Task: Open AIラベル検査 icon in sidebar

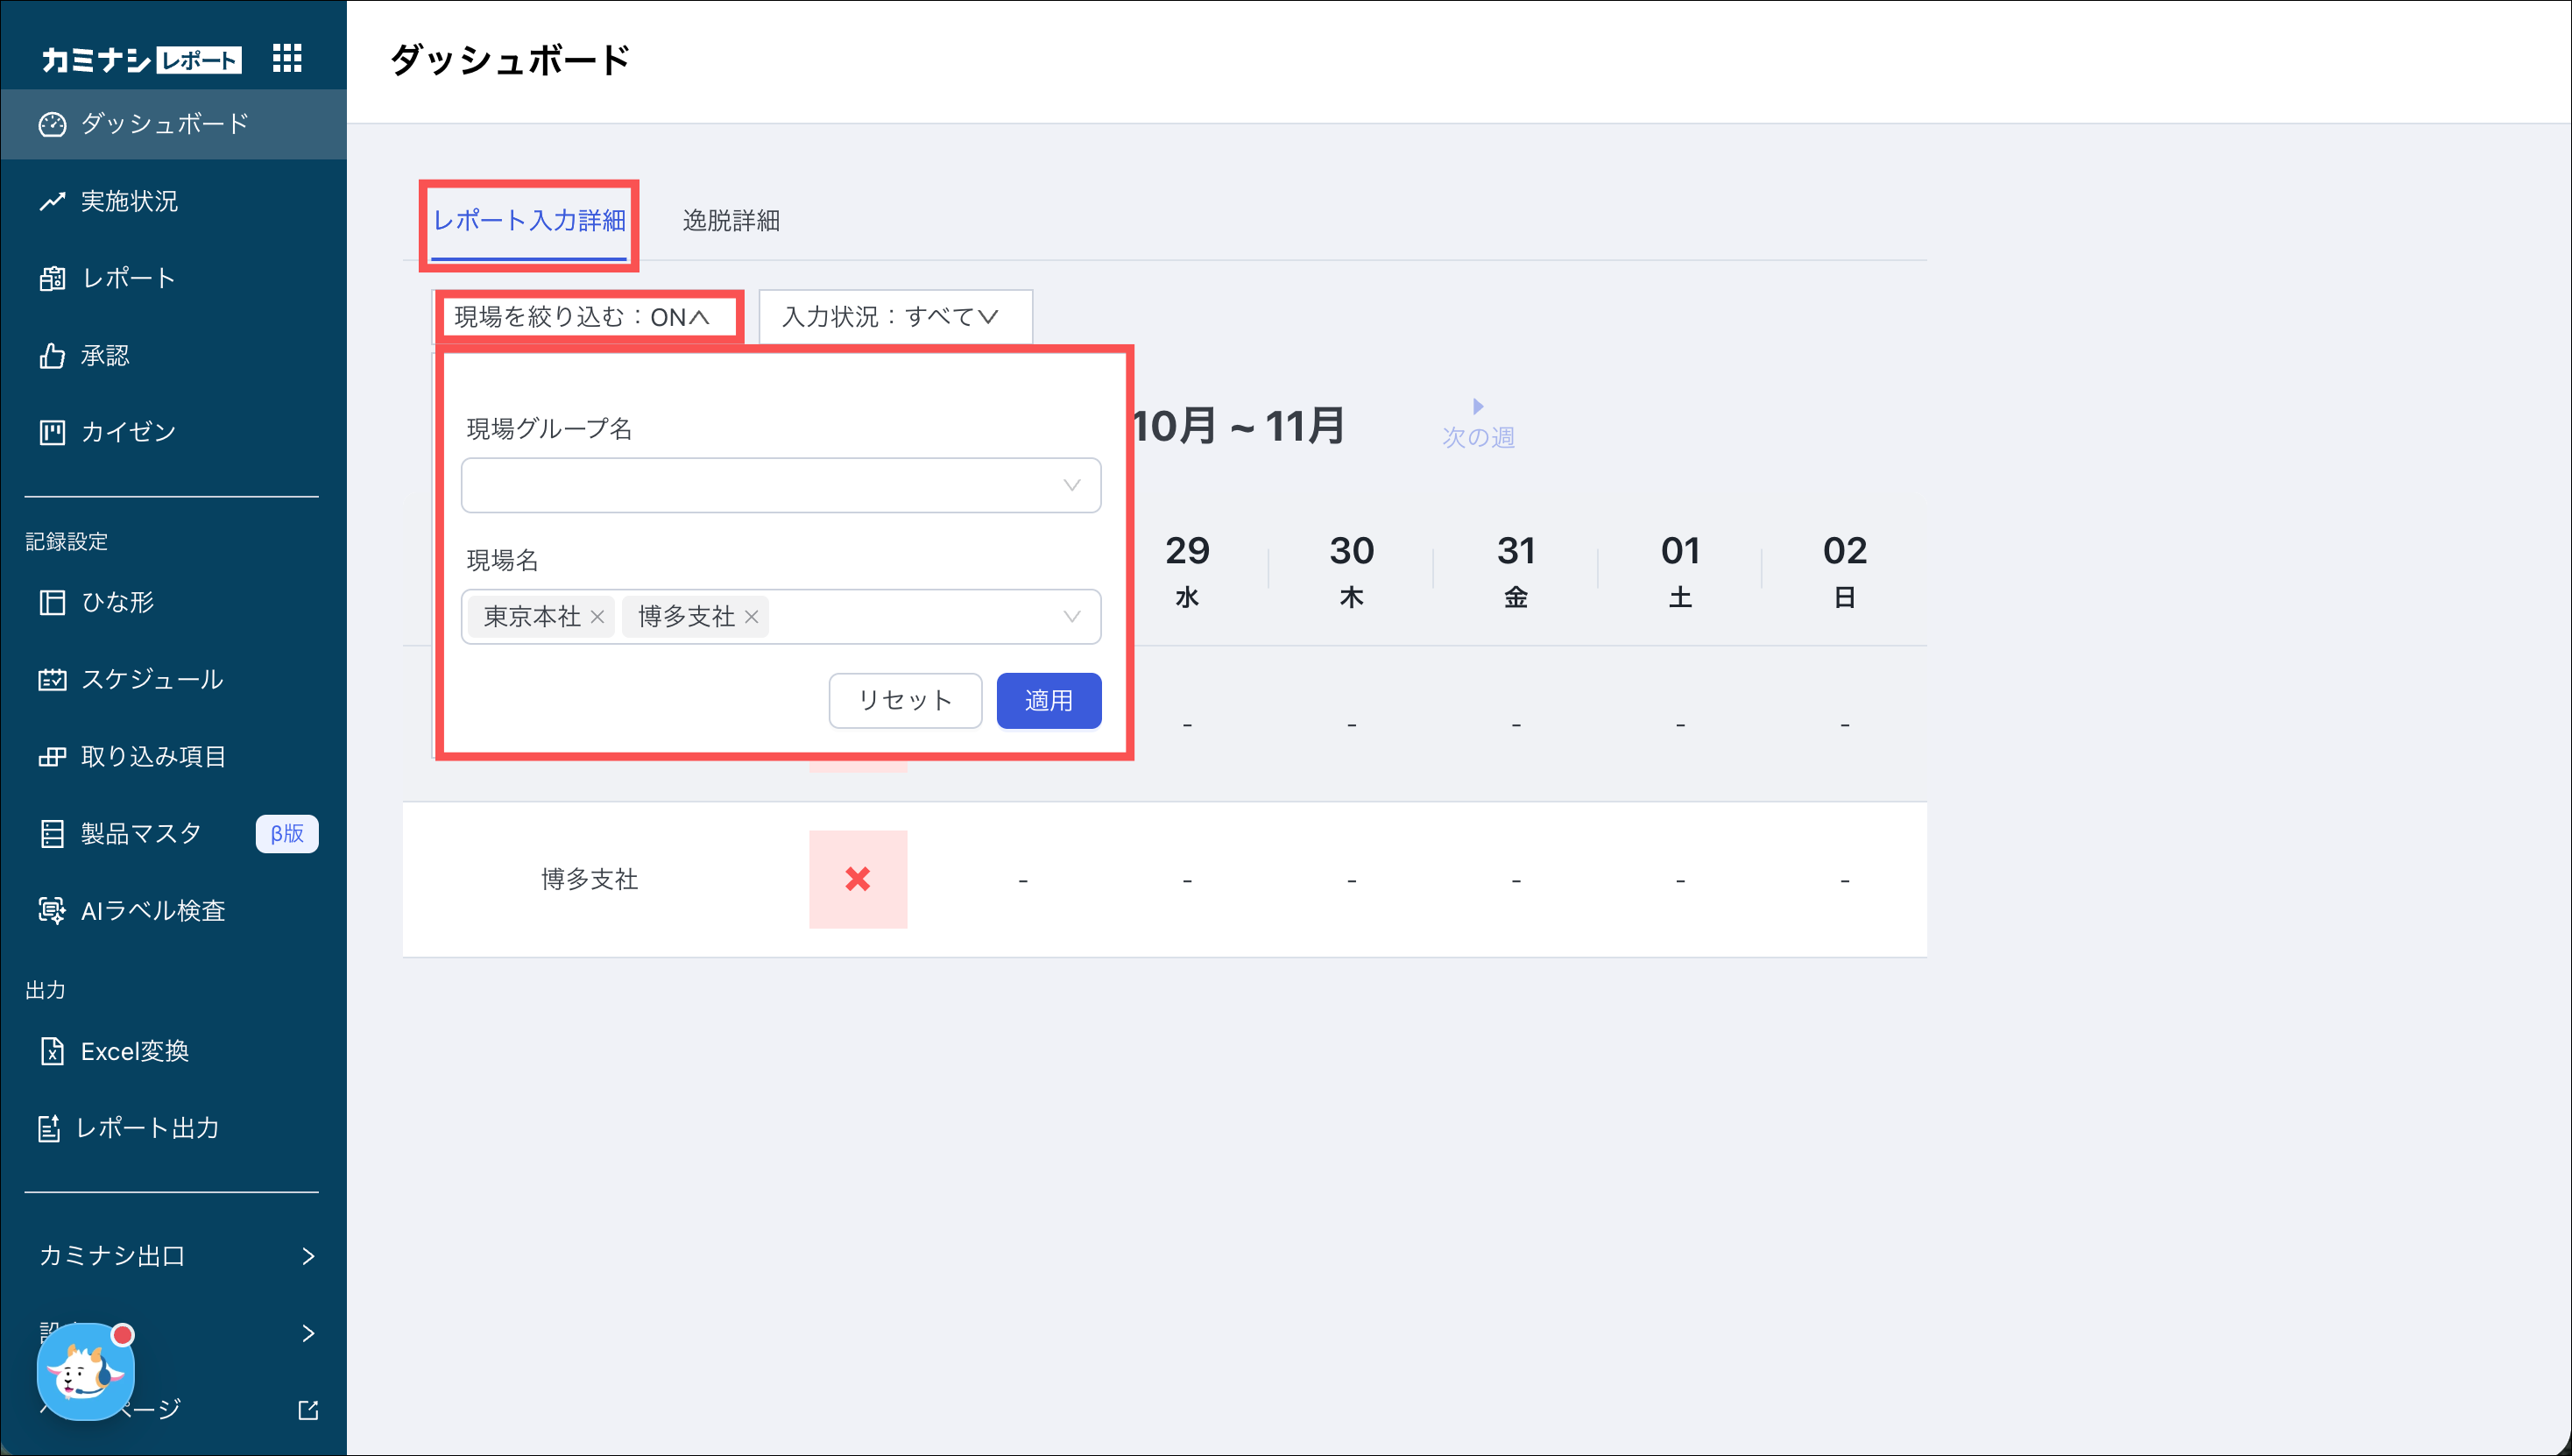Action: (52, 911)
